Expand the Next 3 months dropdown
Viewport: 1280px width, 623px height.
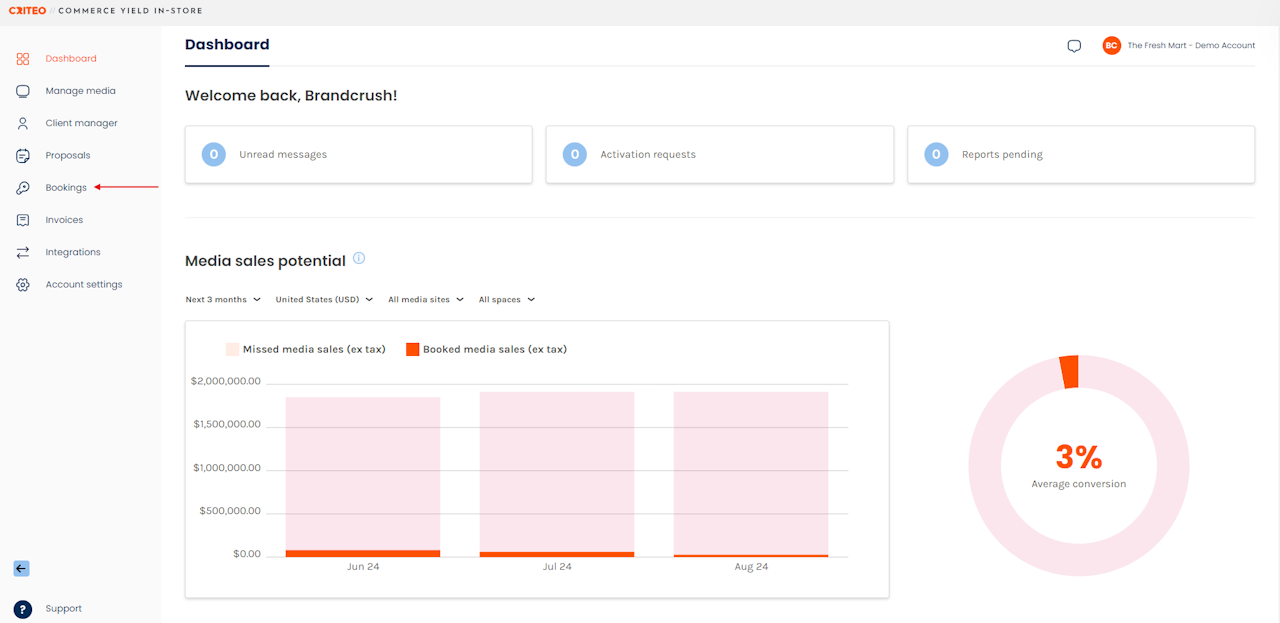point(223,299)
